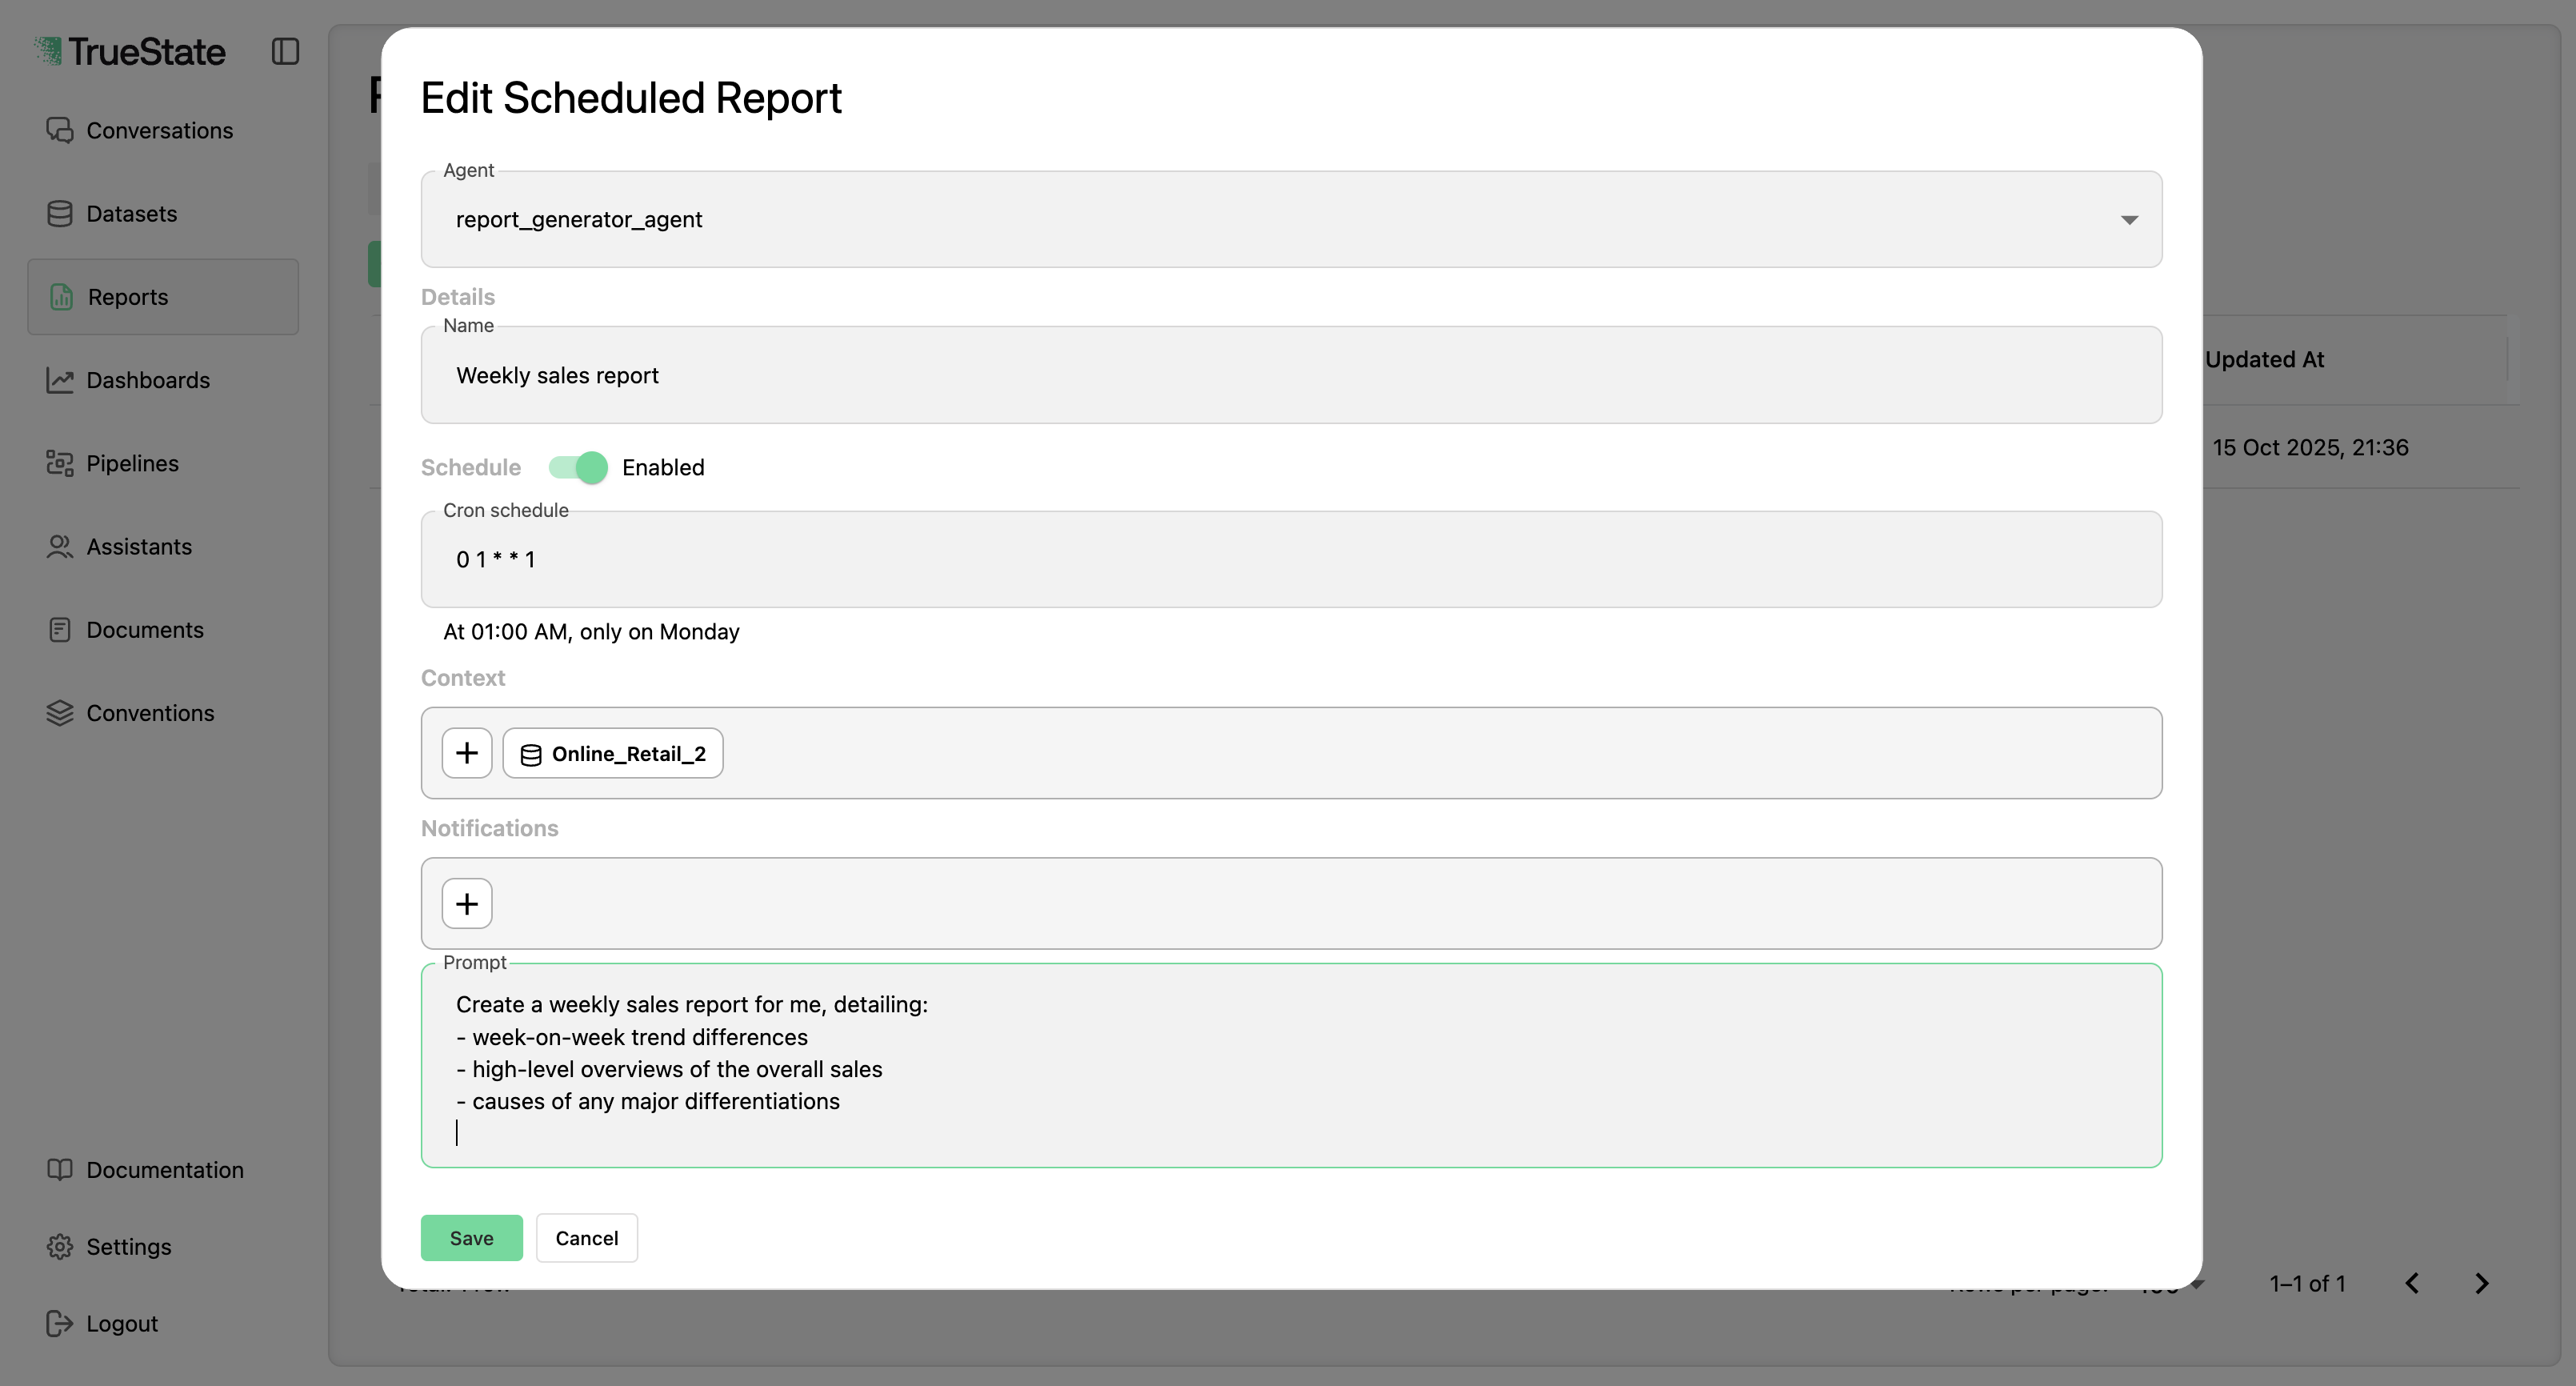Click the add notification plus button
This screenshot has height=1386, width=2576.
point(466,903)
